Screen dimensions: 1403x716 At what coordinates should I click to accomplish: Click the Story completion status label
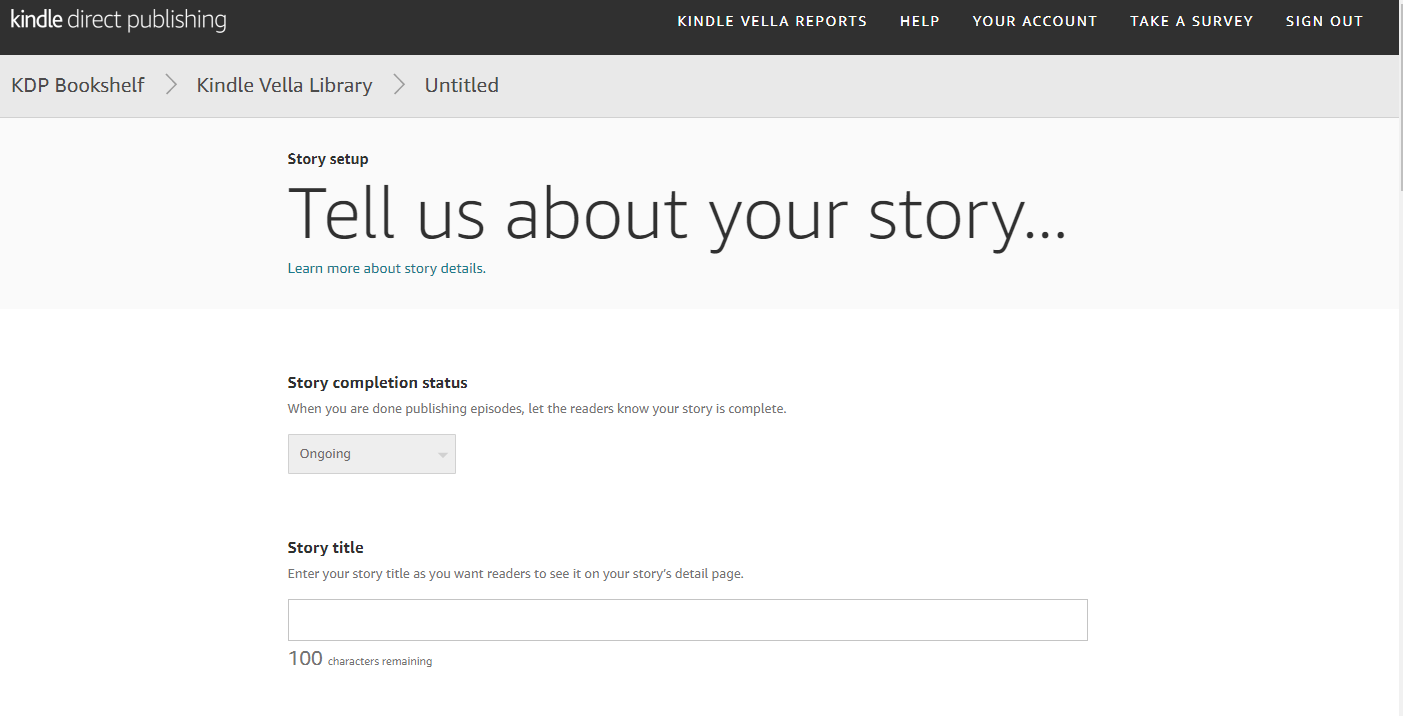coord(377,383)
